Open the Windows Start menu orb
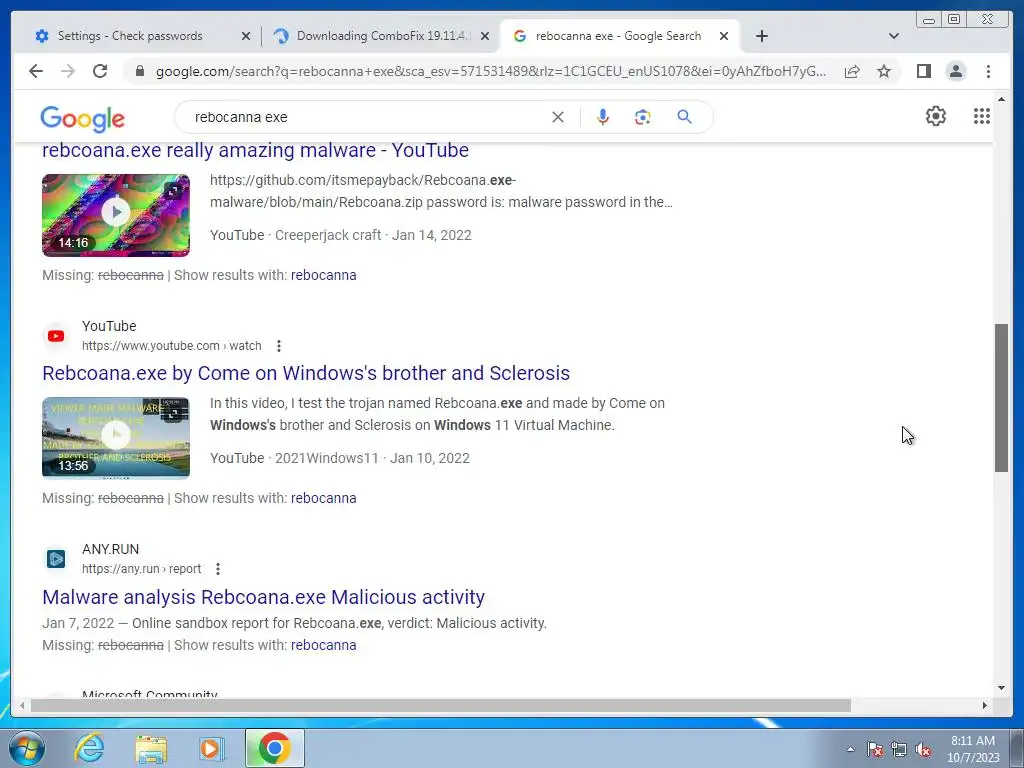This screenshot has width=1024, height=768. tap(27, 748)
